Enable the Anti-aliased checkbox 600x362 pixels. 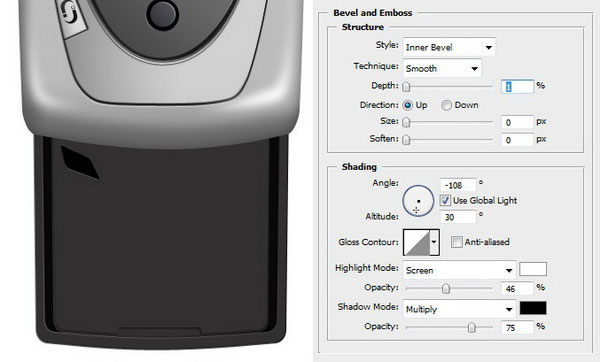(456, 242)
